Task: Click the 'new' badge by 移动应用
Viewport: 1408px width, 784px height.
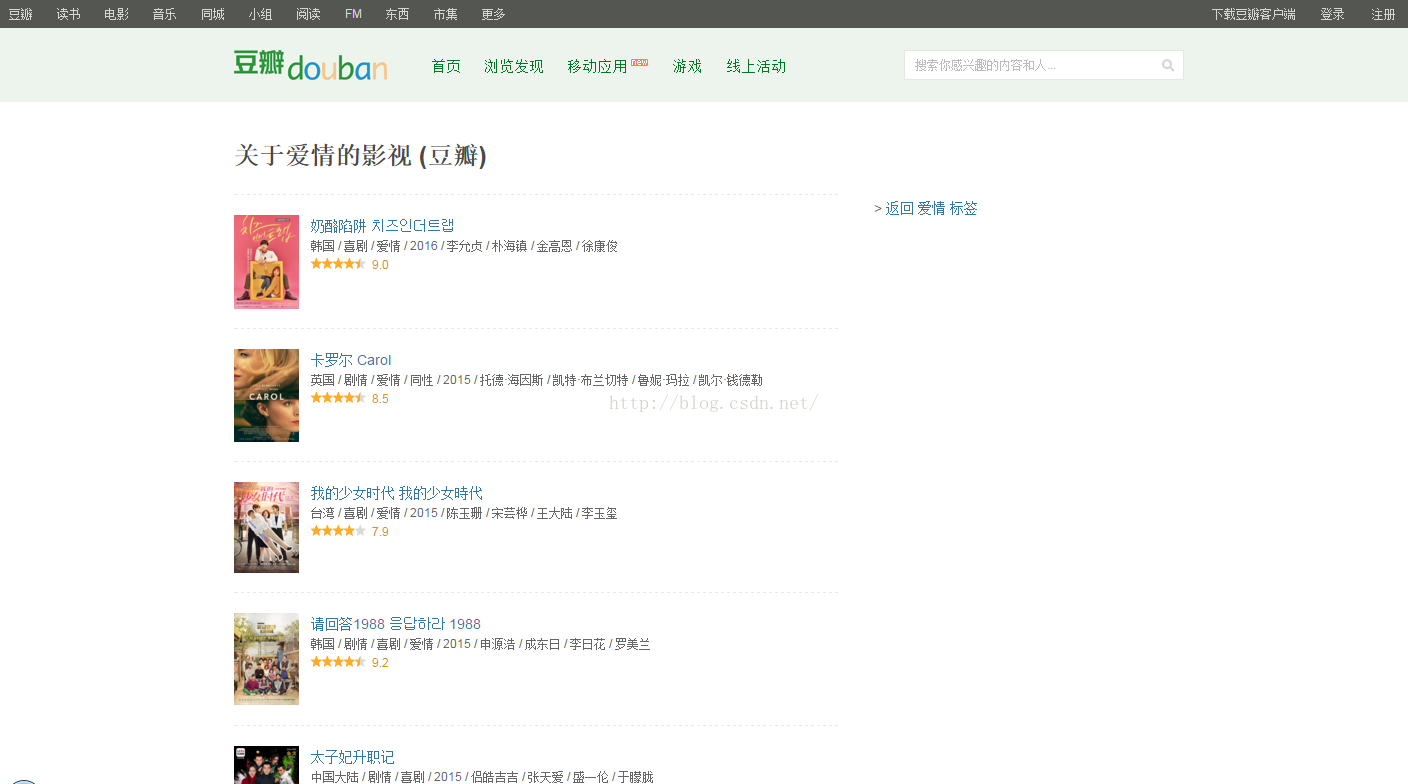Action: coord(640,62)
